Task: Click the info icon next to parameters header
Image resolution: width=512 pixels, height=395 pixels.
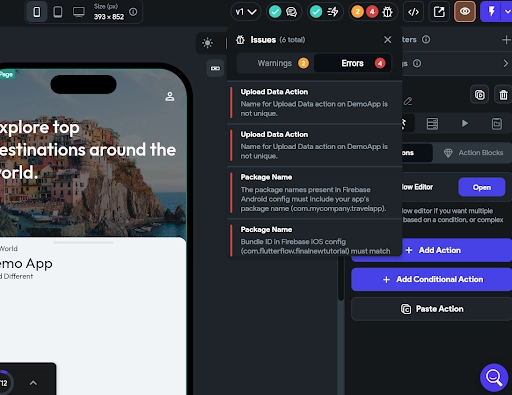Action: (x=426, y=39)
